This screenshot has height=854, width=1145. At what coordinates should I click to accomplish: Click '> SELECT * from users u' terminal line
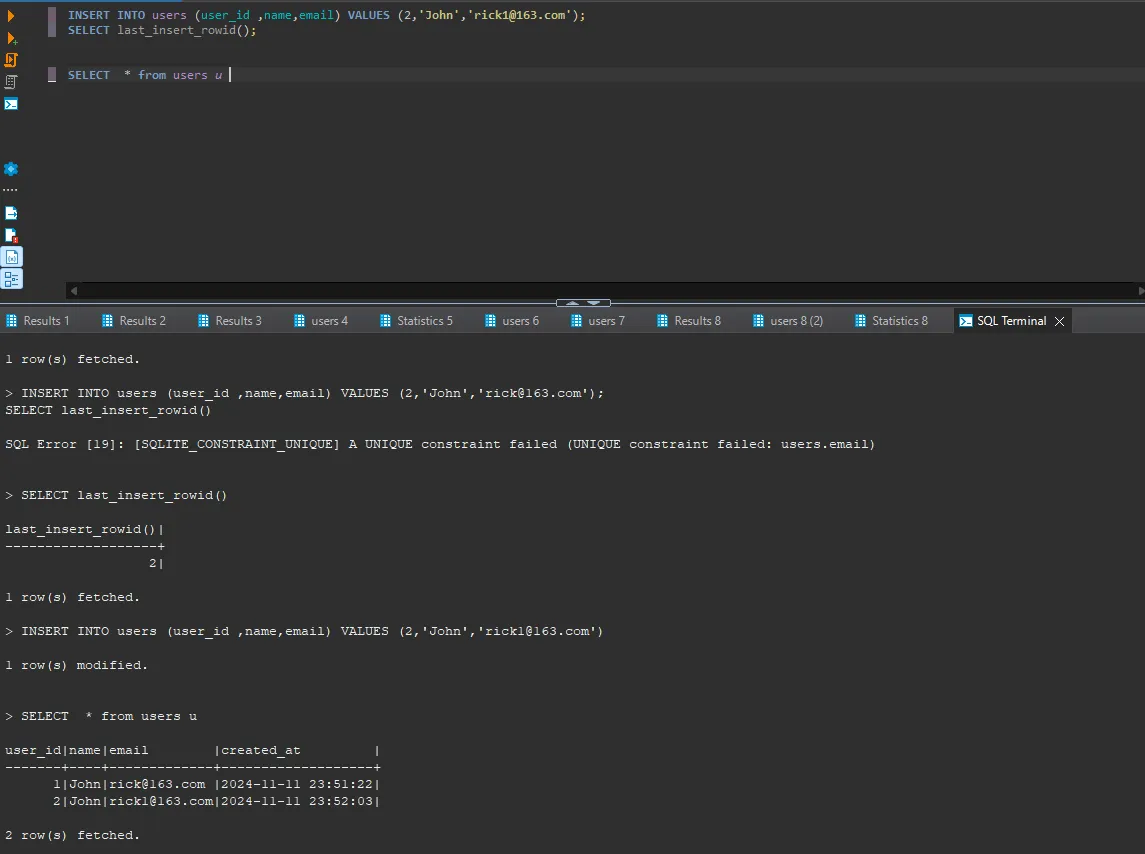point(101,716)
